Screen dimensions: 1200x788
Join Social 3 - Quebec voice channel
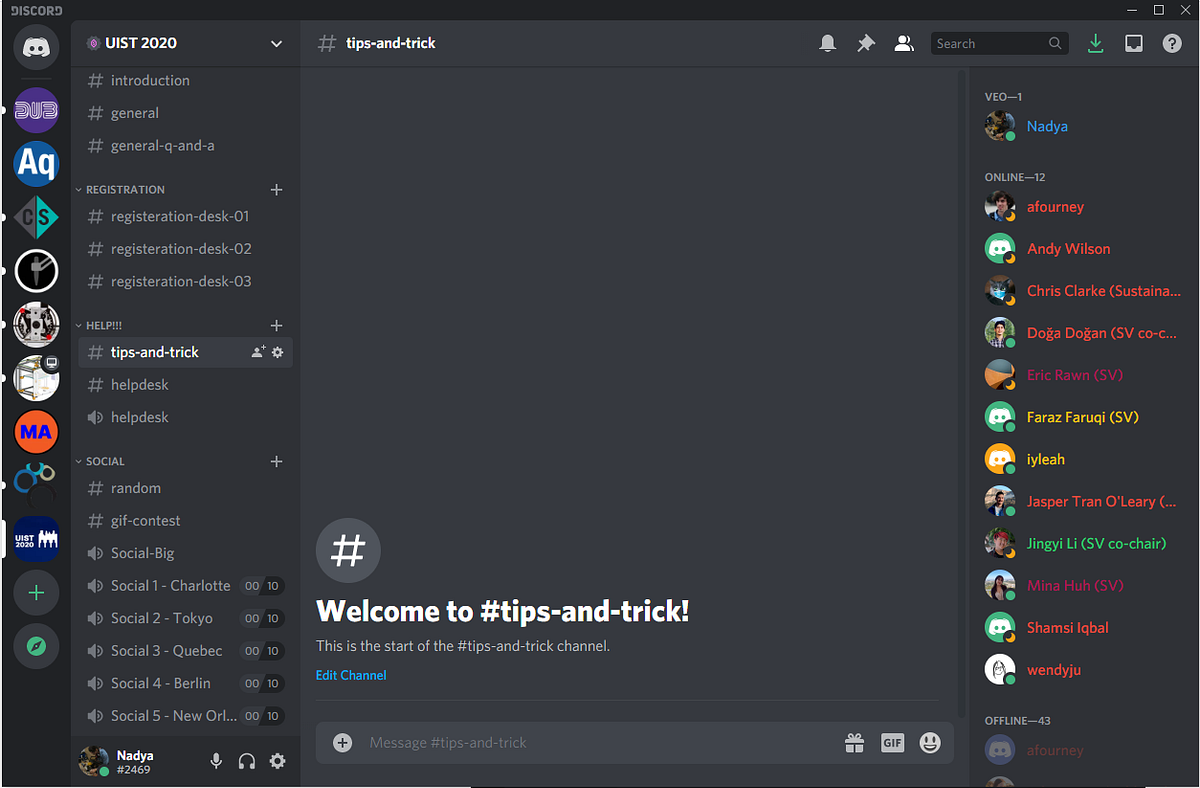click(185, 650)
